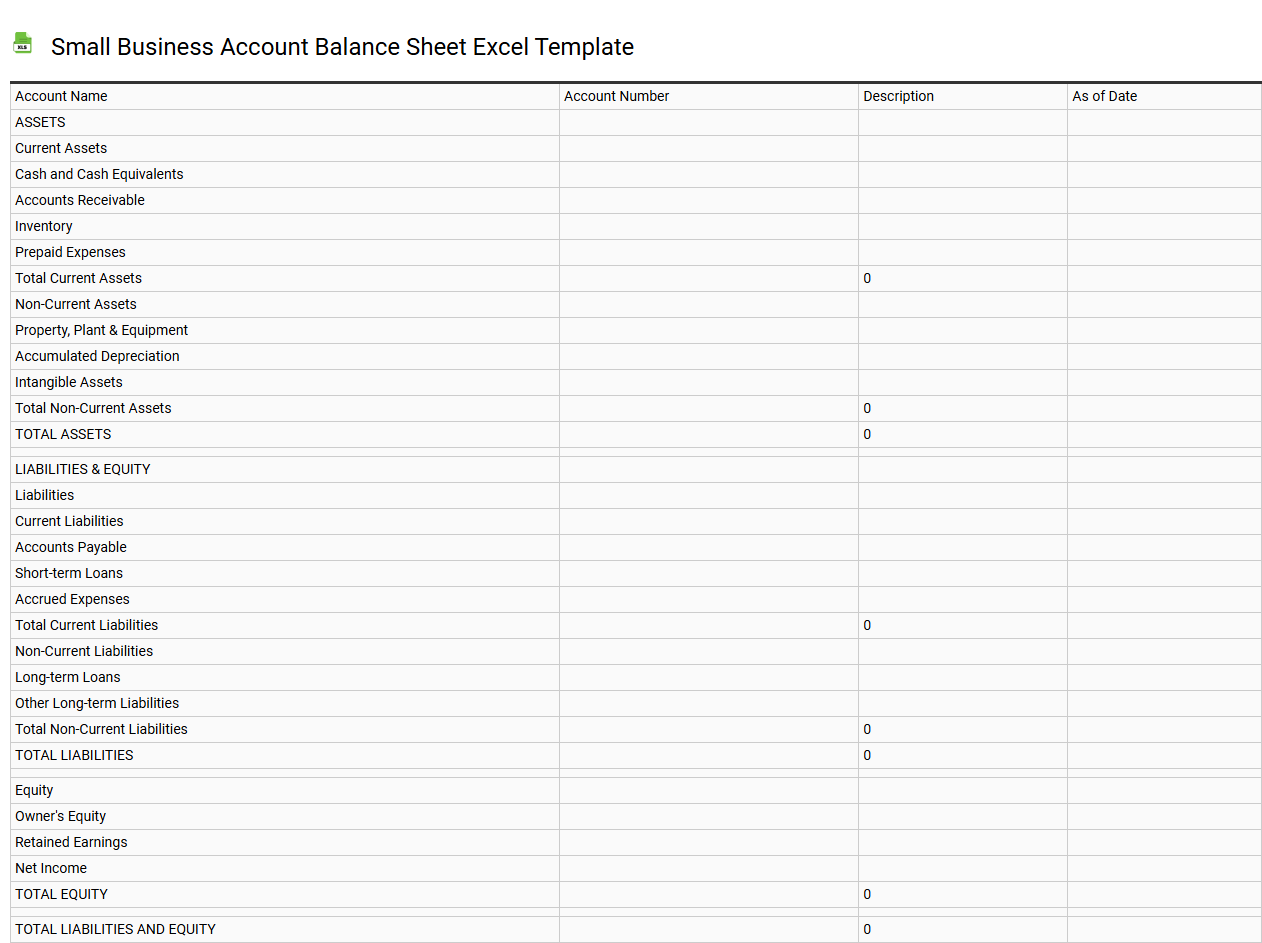This screenshot has height=943, width=1262.
Task: Click the Total Current Assets zero value
Action: point(866,278)
